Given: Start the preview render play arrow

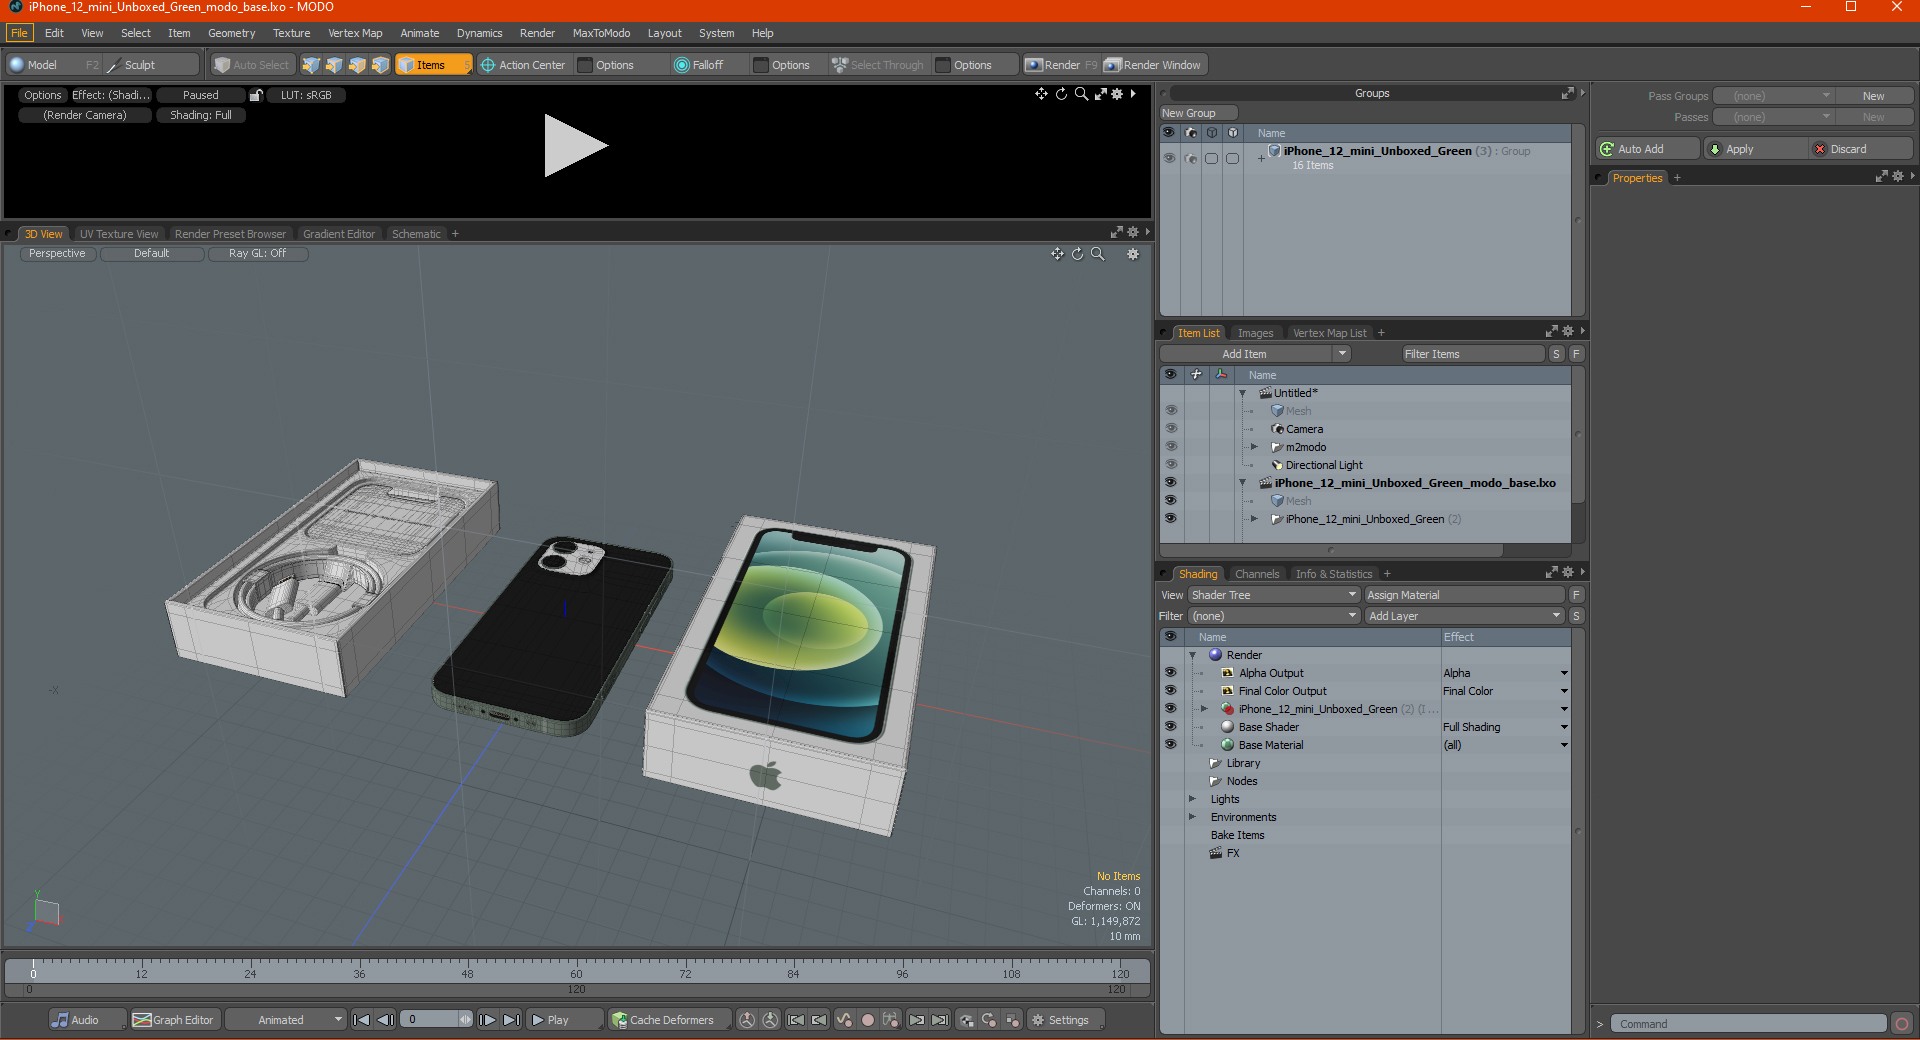Looking at the screenshot, I should (x=575, y=146).
